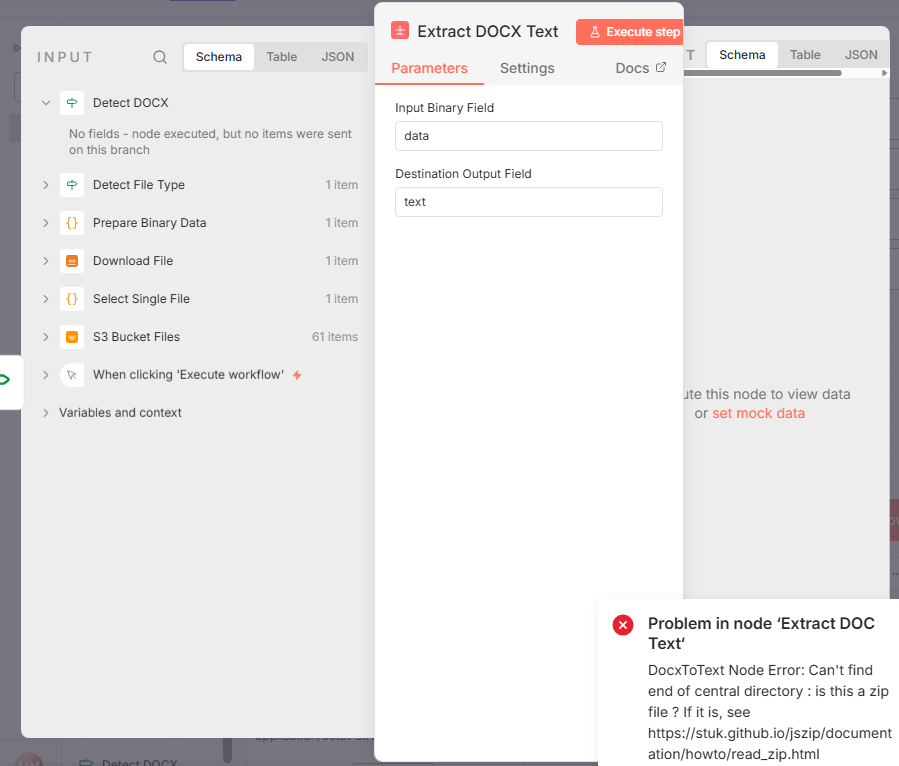Expand the S3 Bucket Files row
The height and width of the screenshot is (766, 899).
[x=46, y=337]
